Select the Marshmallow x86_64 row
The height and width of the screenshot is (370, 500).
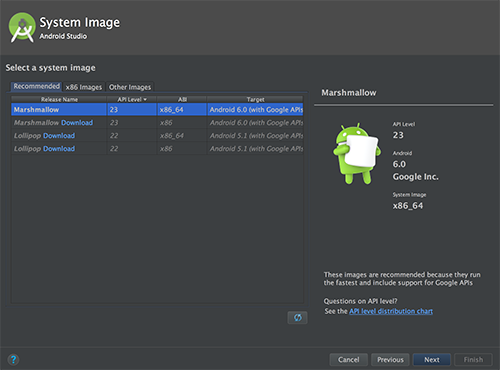157,110
